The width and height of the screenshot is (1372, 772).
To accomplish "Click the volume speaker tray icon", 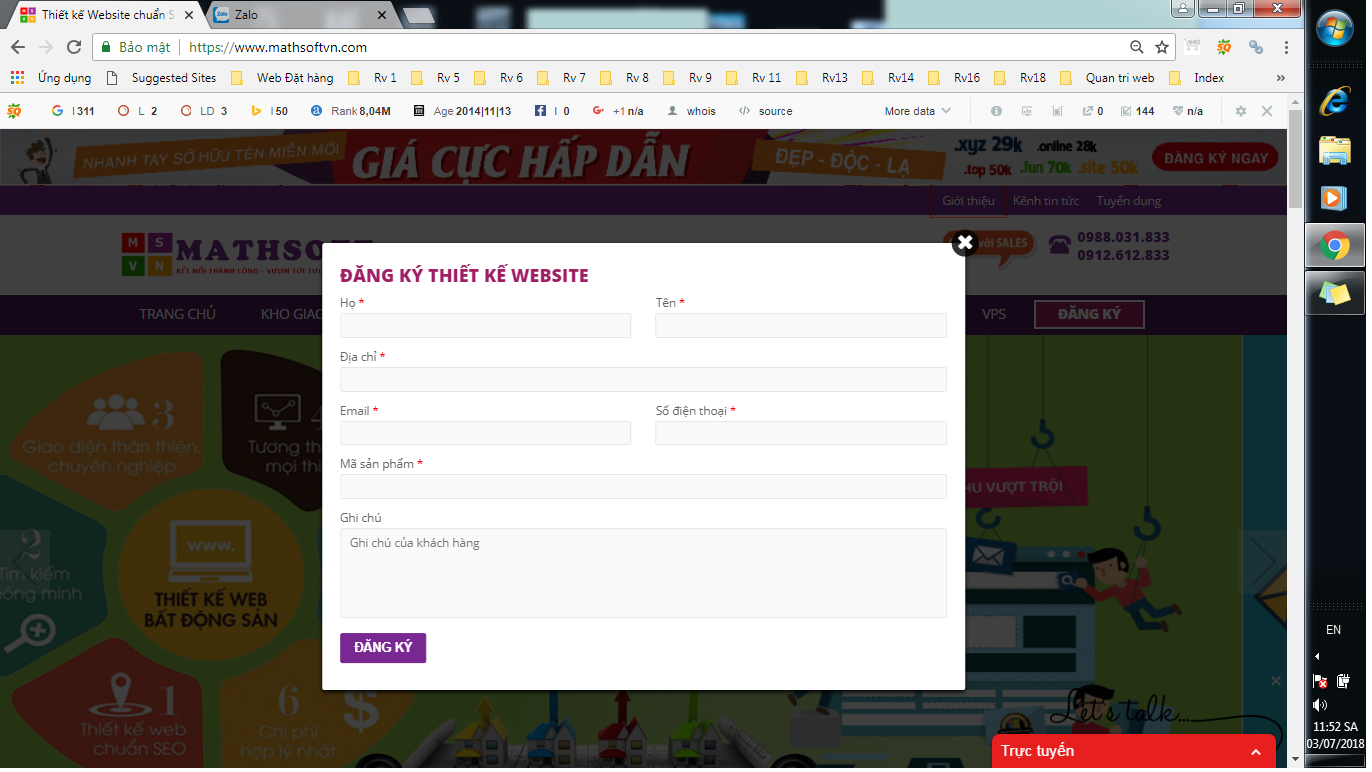I will (1320, 705).
